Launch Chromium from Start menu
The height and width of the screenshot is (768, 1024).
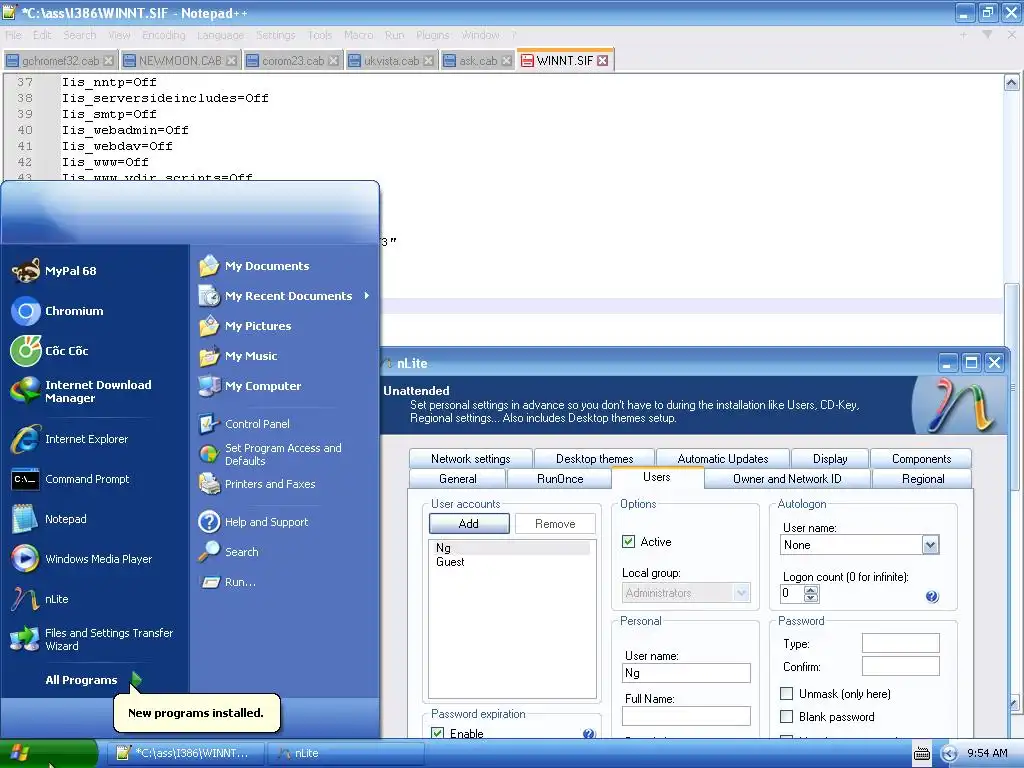coord(57,311)
